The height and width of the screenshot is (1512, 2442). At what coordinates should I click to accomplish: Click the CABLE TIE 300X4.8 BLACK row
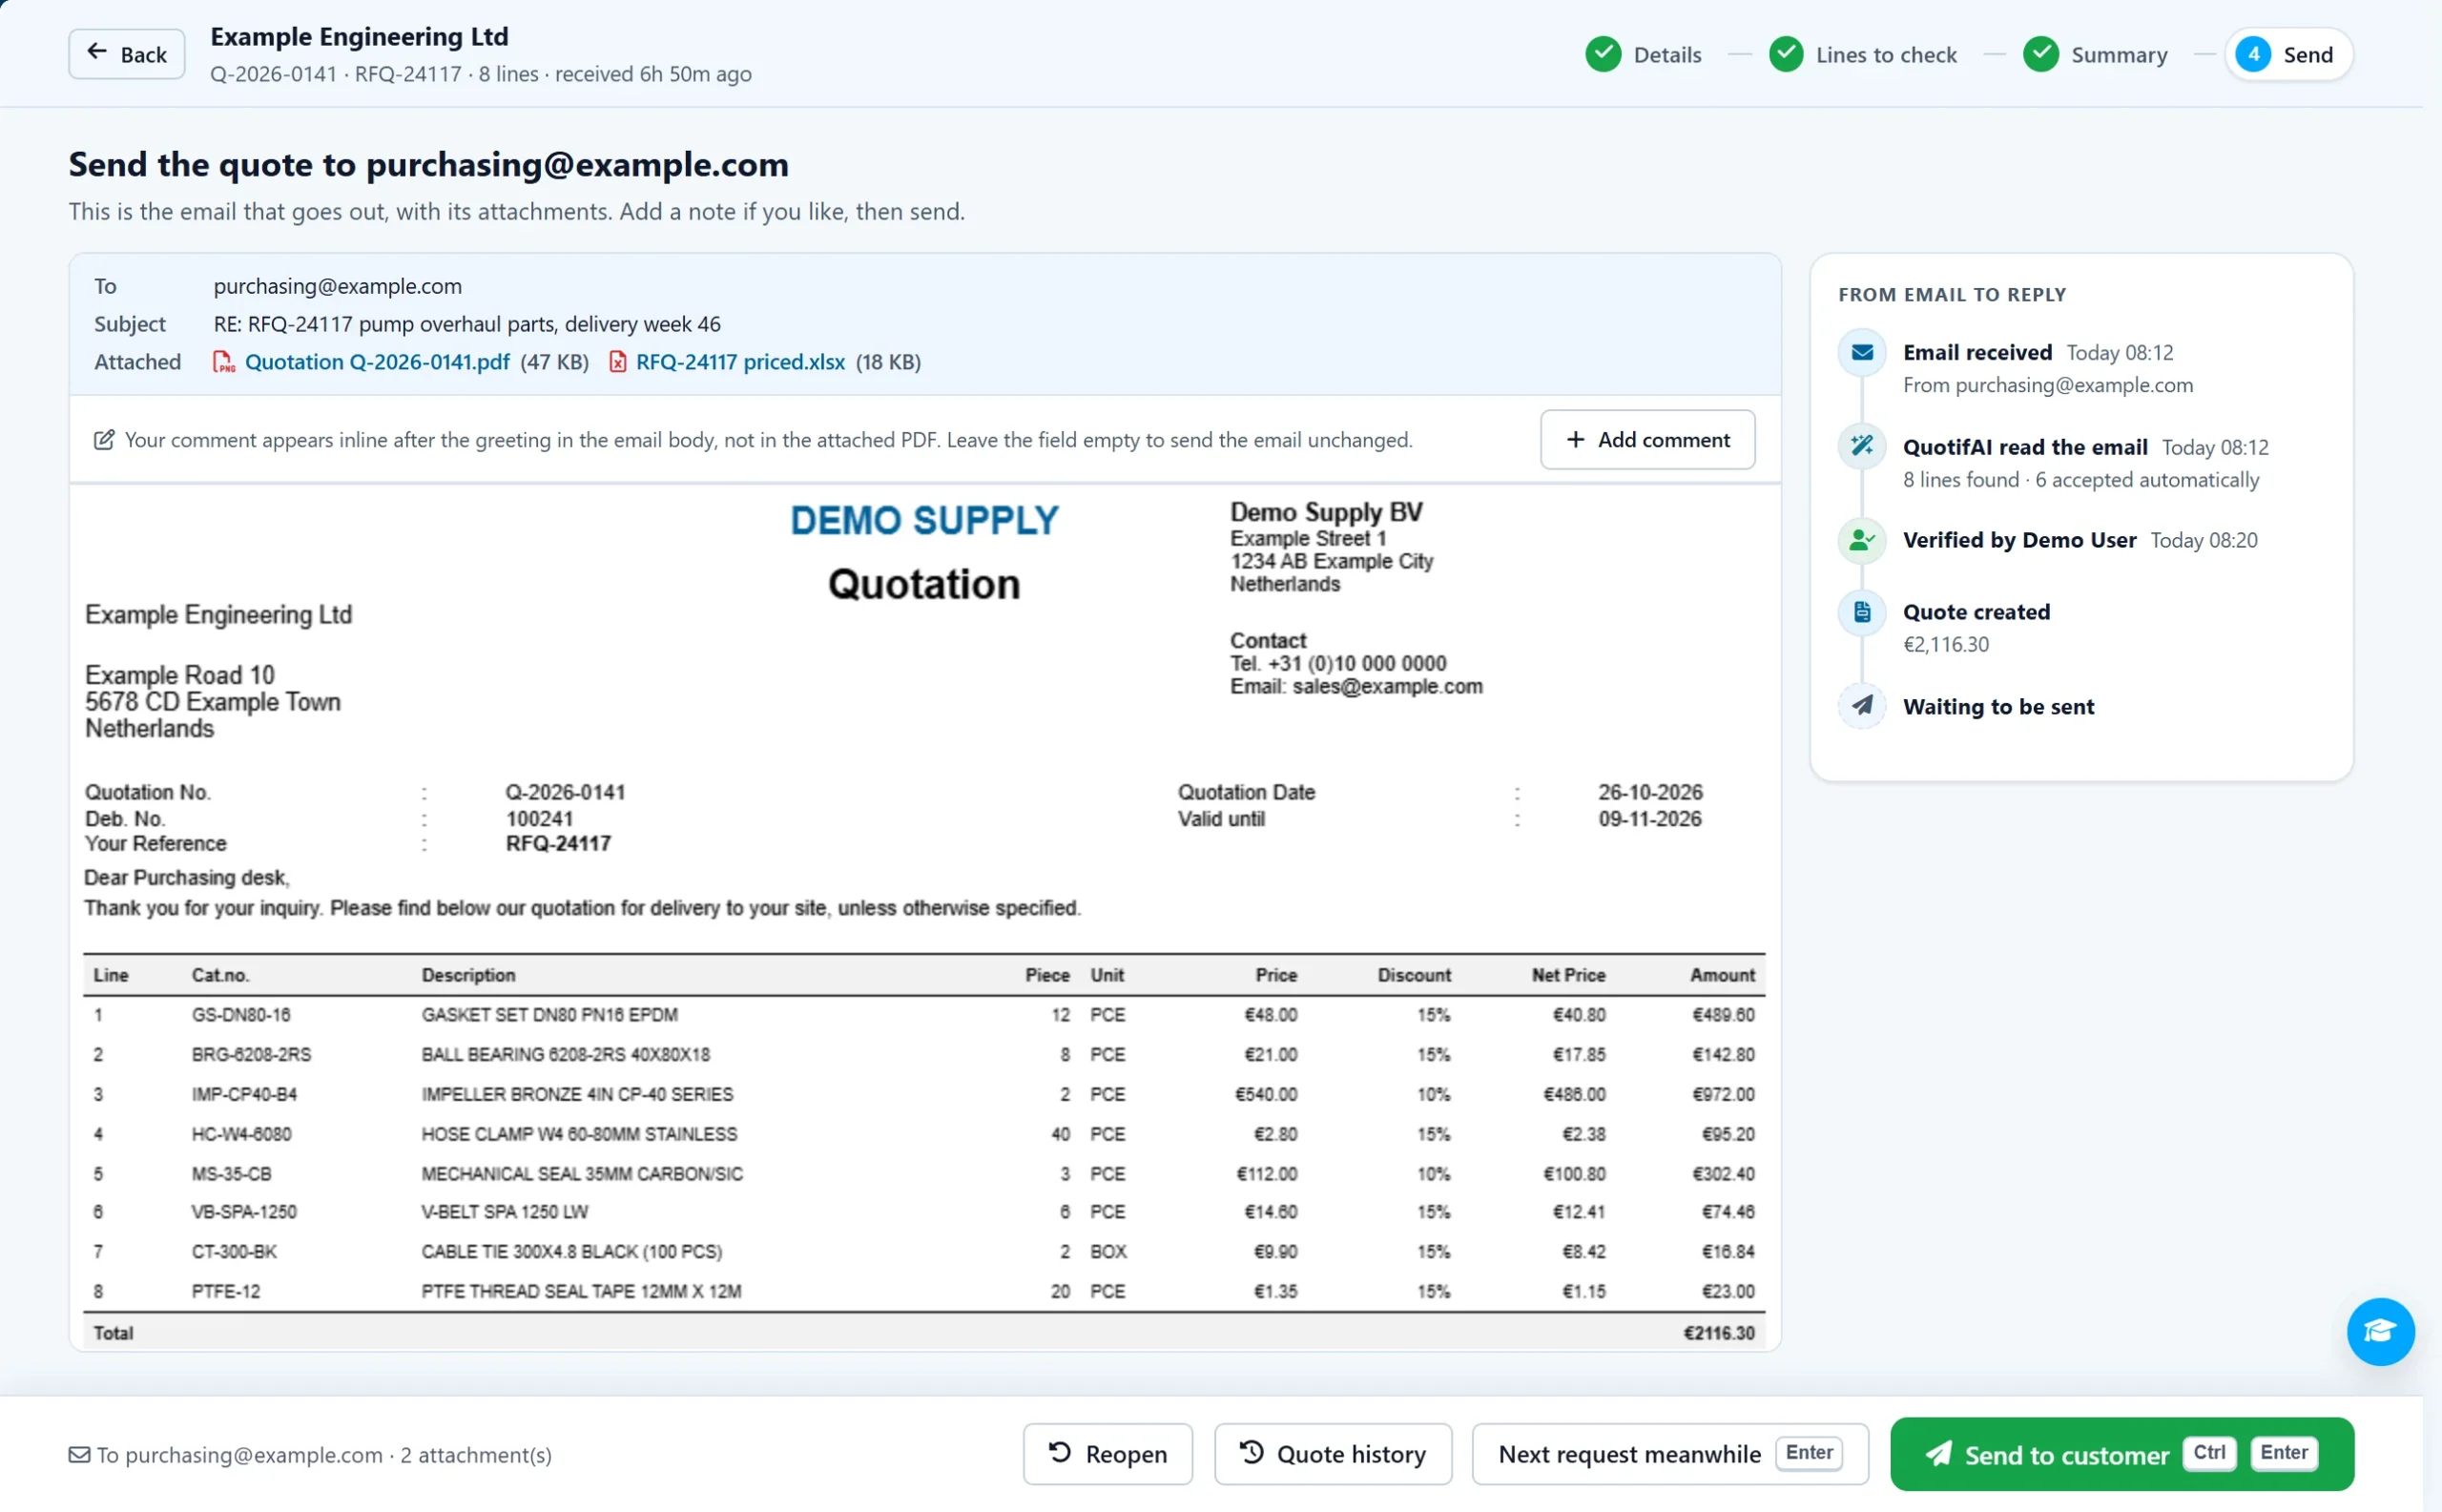coord(924,1252)
